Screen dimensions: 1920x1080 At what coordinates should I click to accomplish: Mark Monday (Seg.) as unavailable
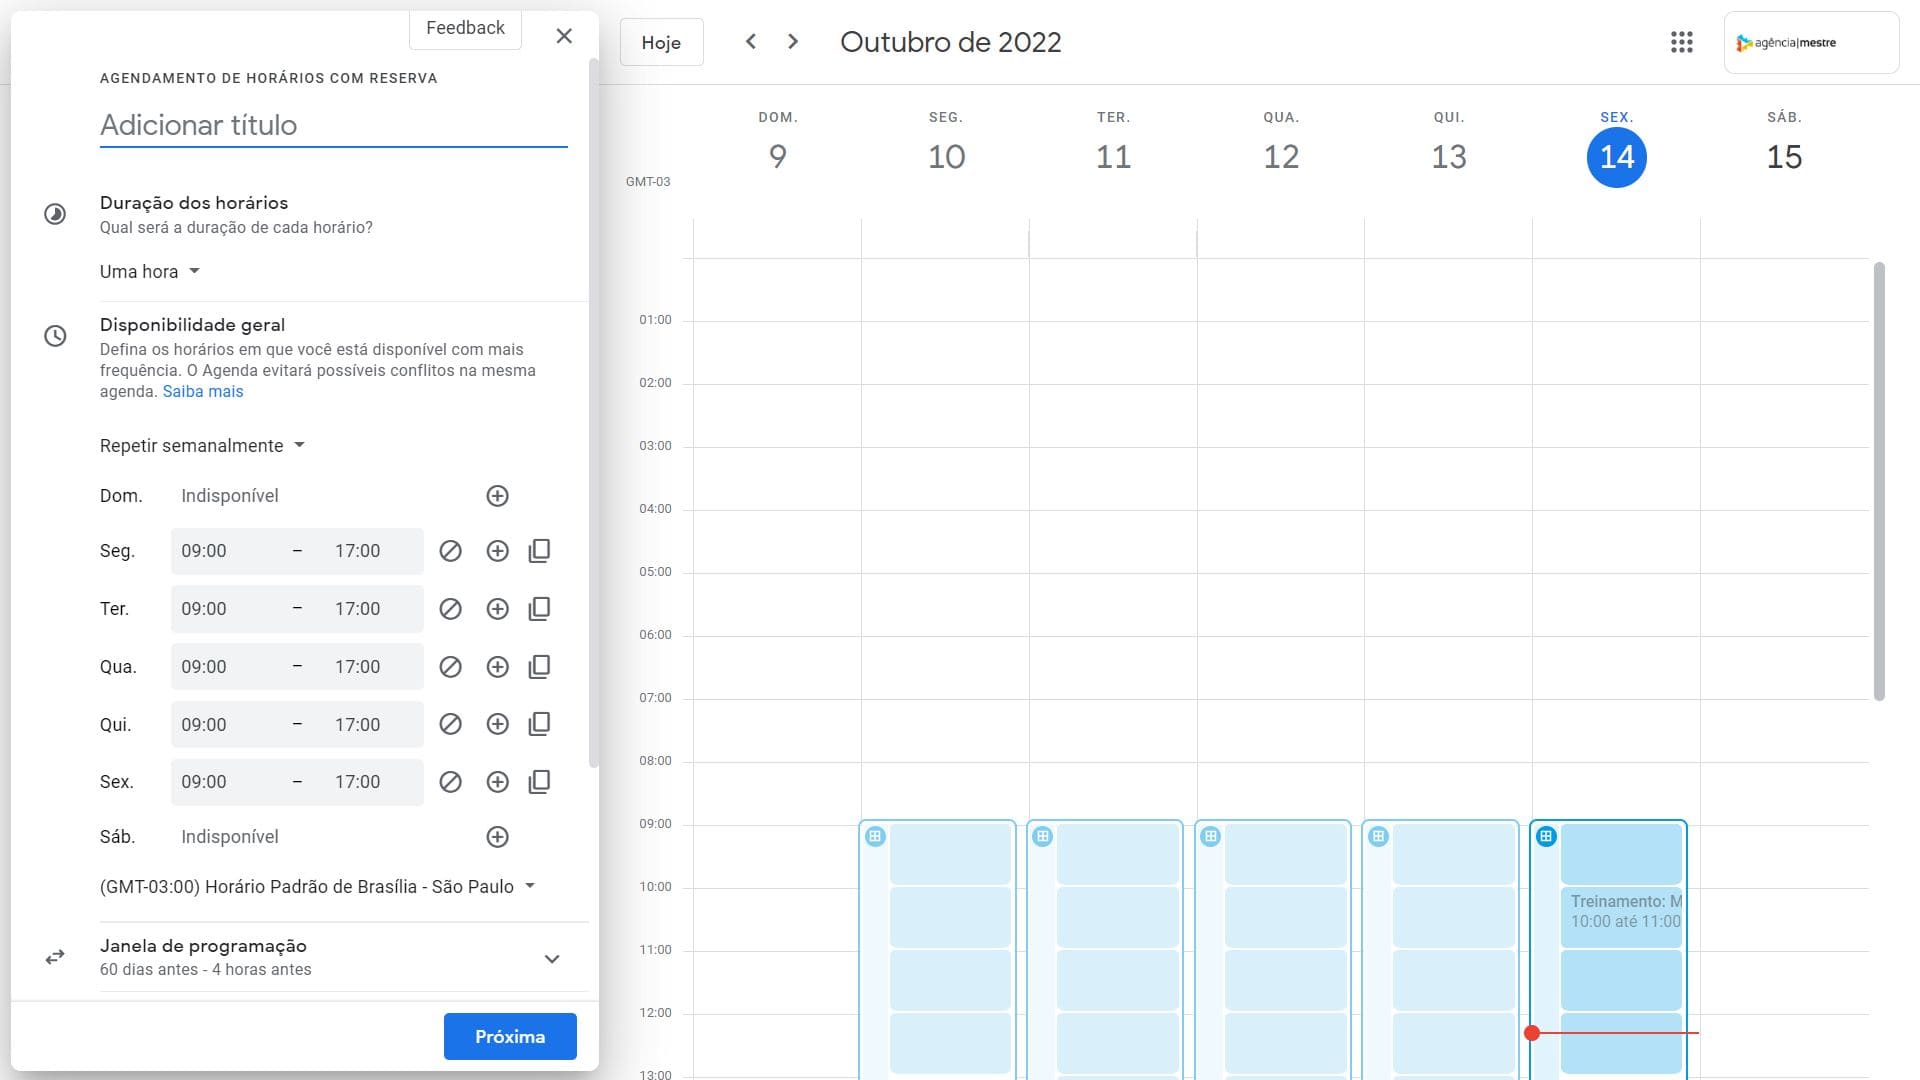pyautogui.click(x=450, y=551)
